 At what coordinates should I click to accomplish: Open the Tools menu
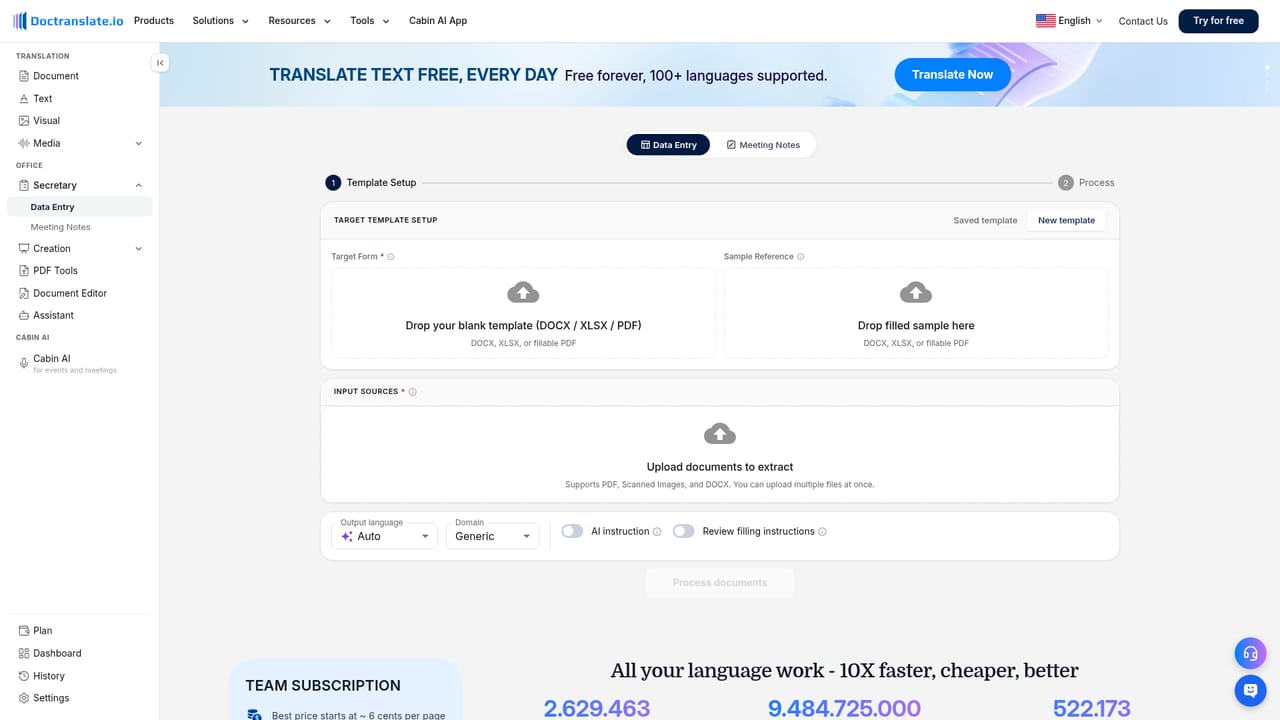coord(370,21)
